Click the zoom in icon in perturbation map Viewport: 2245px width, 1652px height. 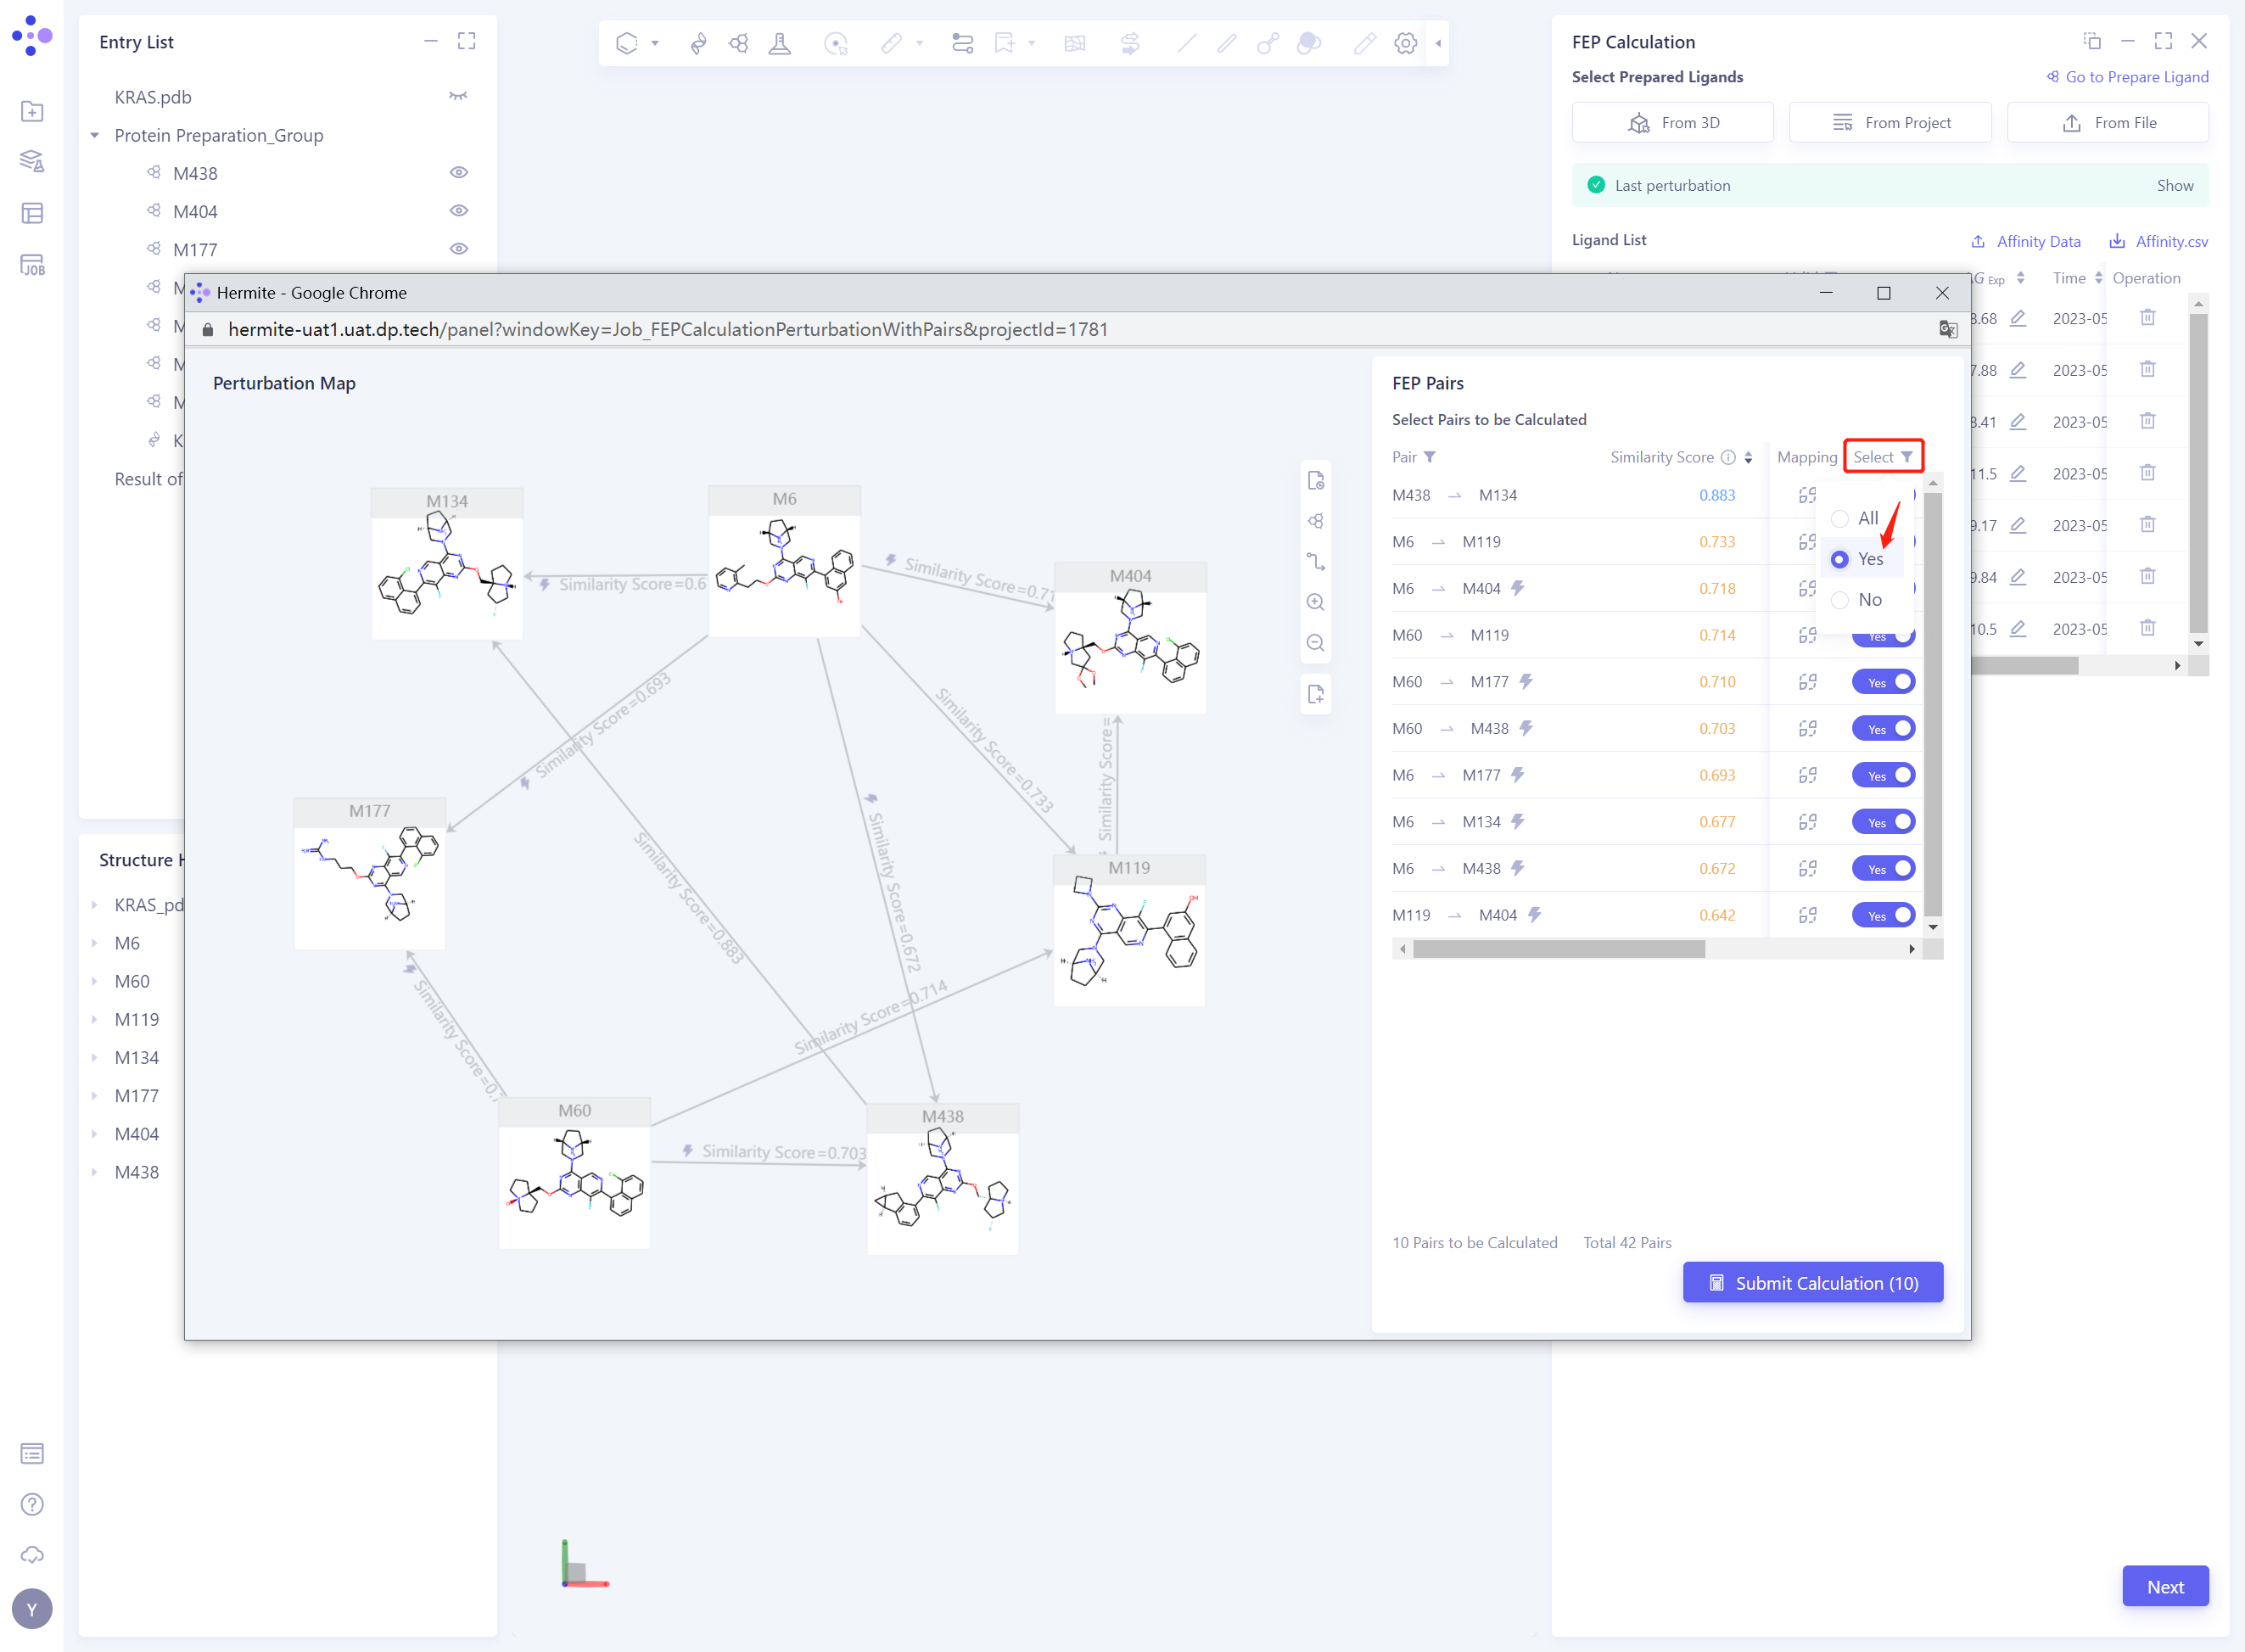(1316, 602)
